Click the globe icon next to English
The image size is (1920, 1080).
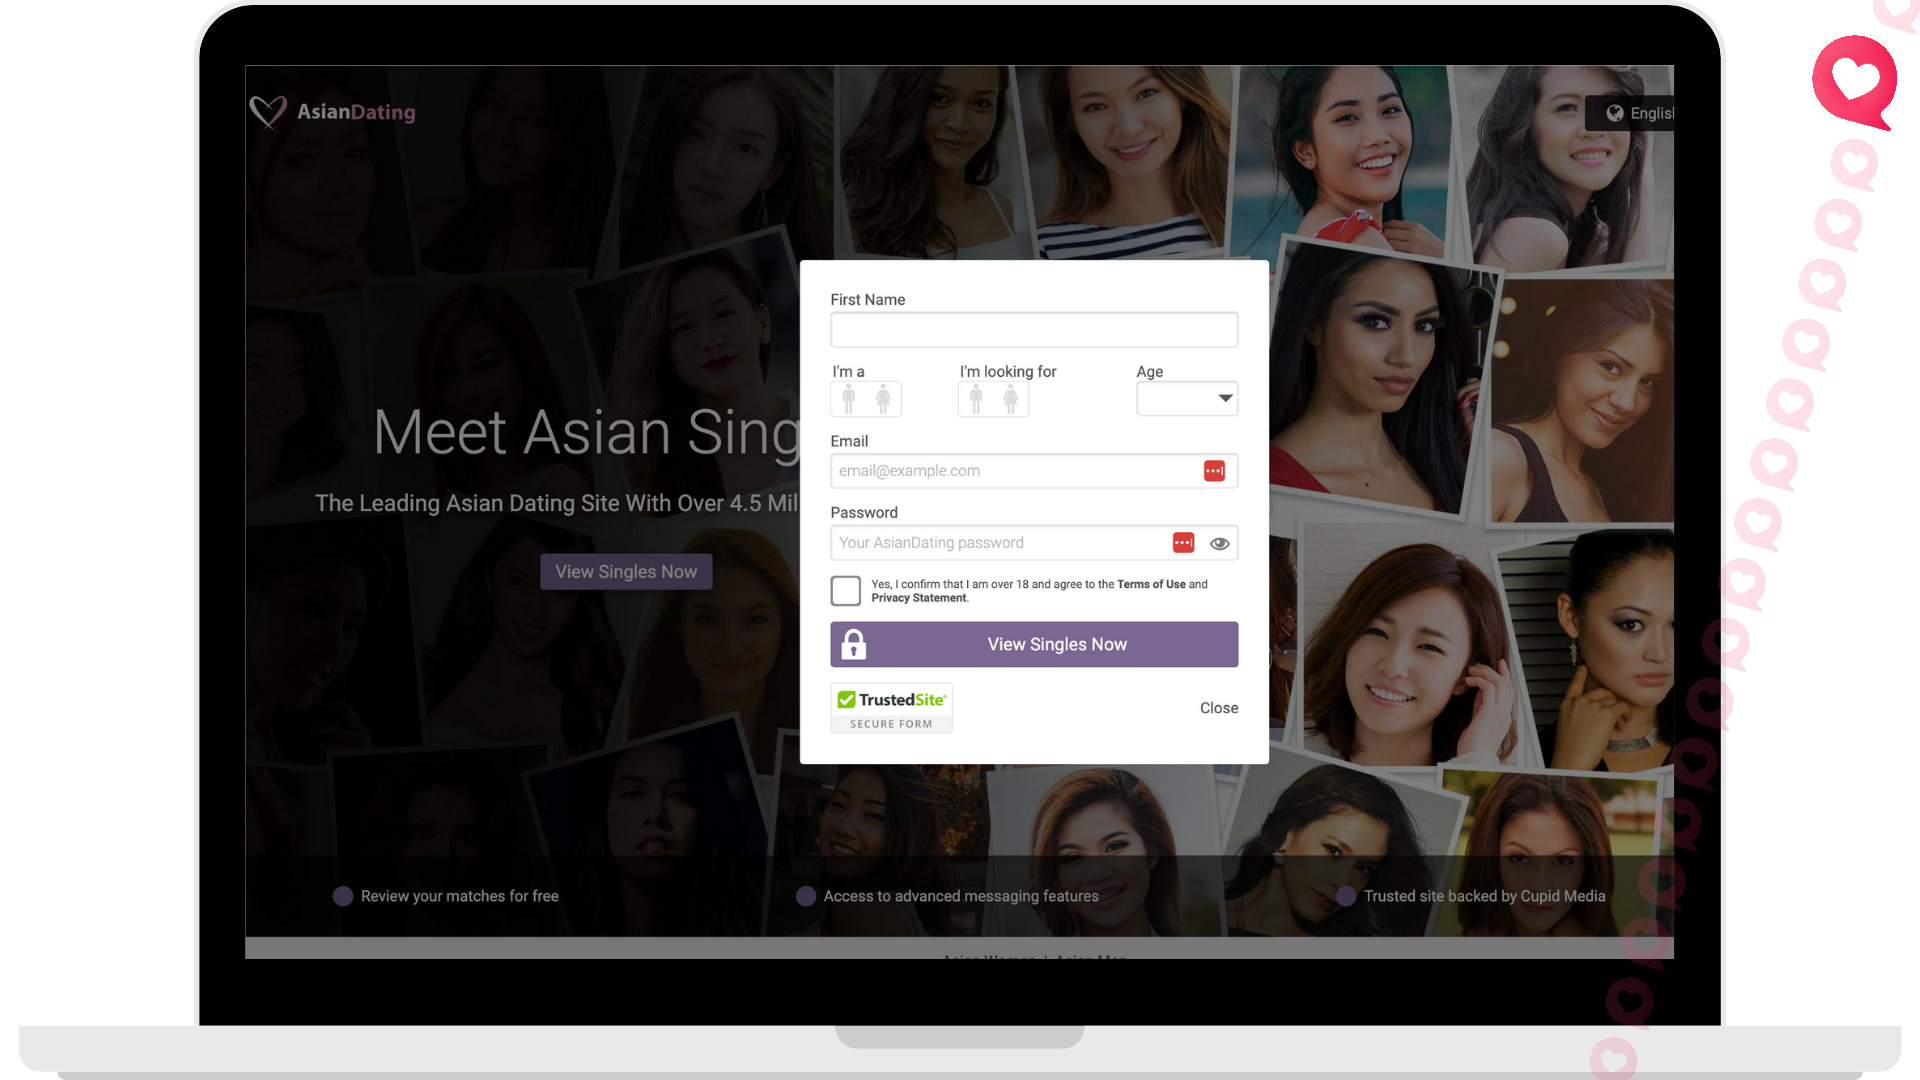tap(1614, 113)
